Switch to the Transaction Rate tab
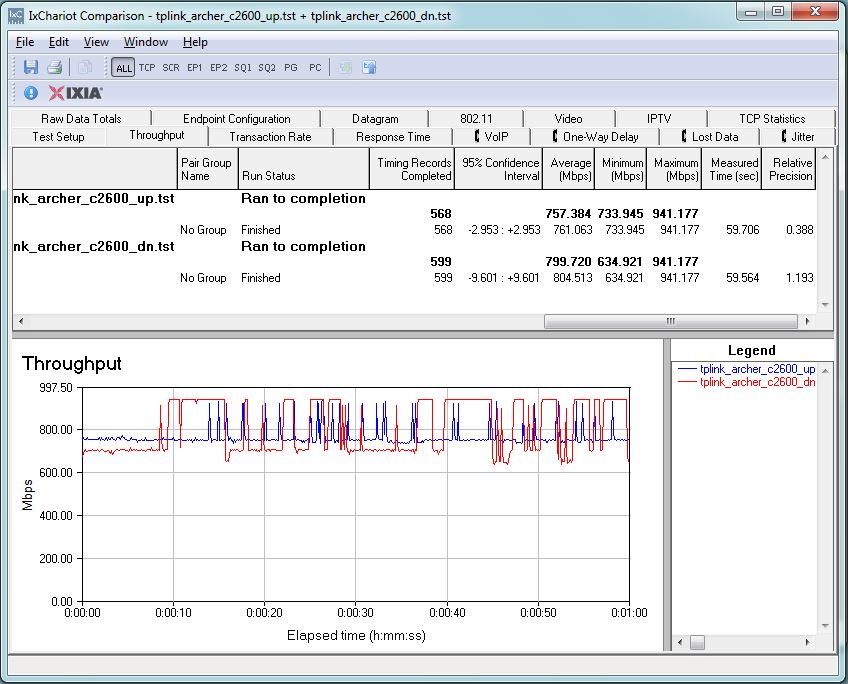 tap(270, 137)
